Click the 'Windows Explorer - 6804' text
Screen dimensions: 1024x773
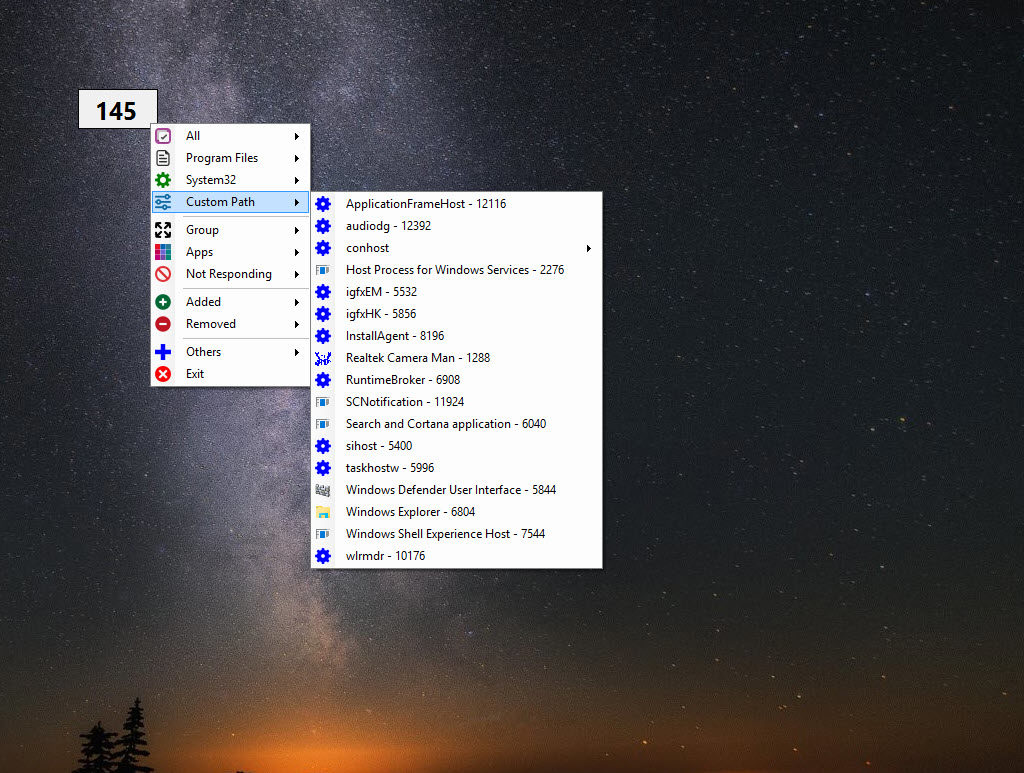click(410, 512)
